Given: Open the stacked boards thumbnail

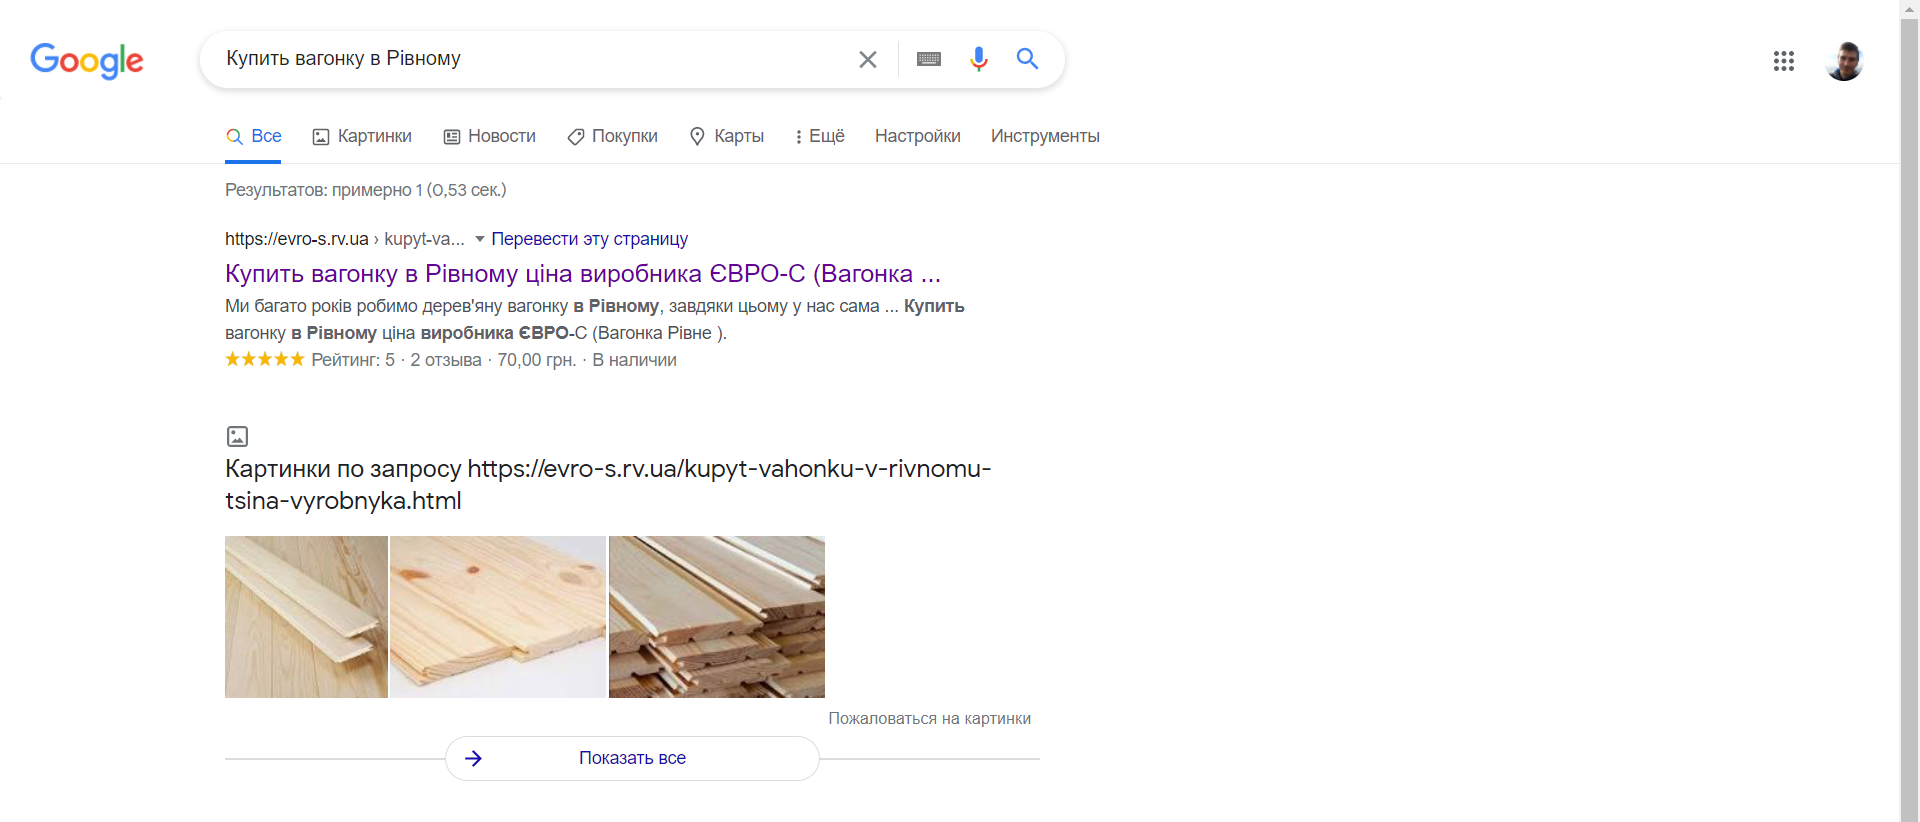Looking at the screenshot, I should [717, 617].
